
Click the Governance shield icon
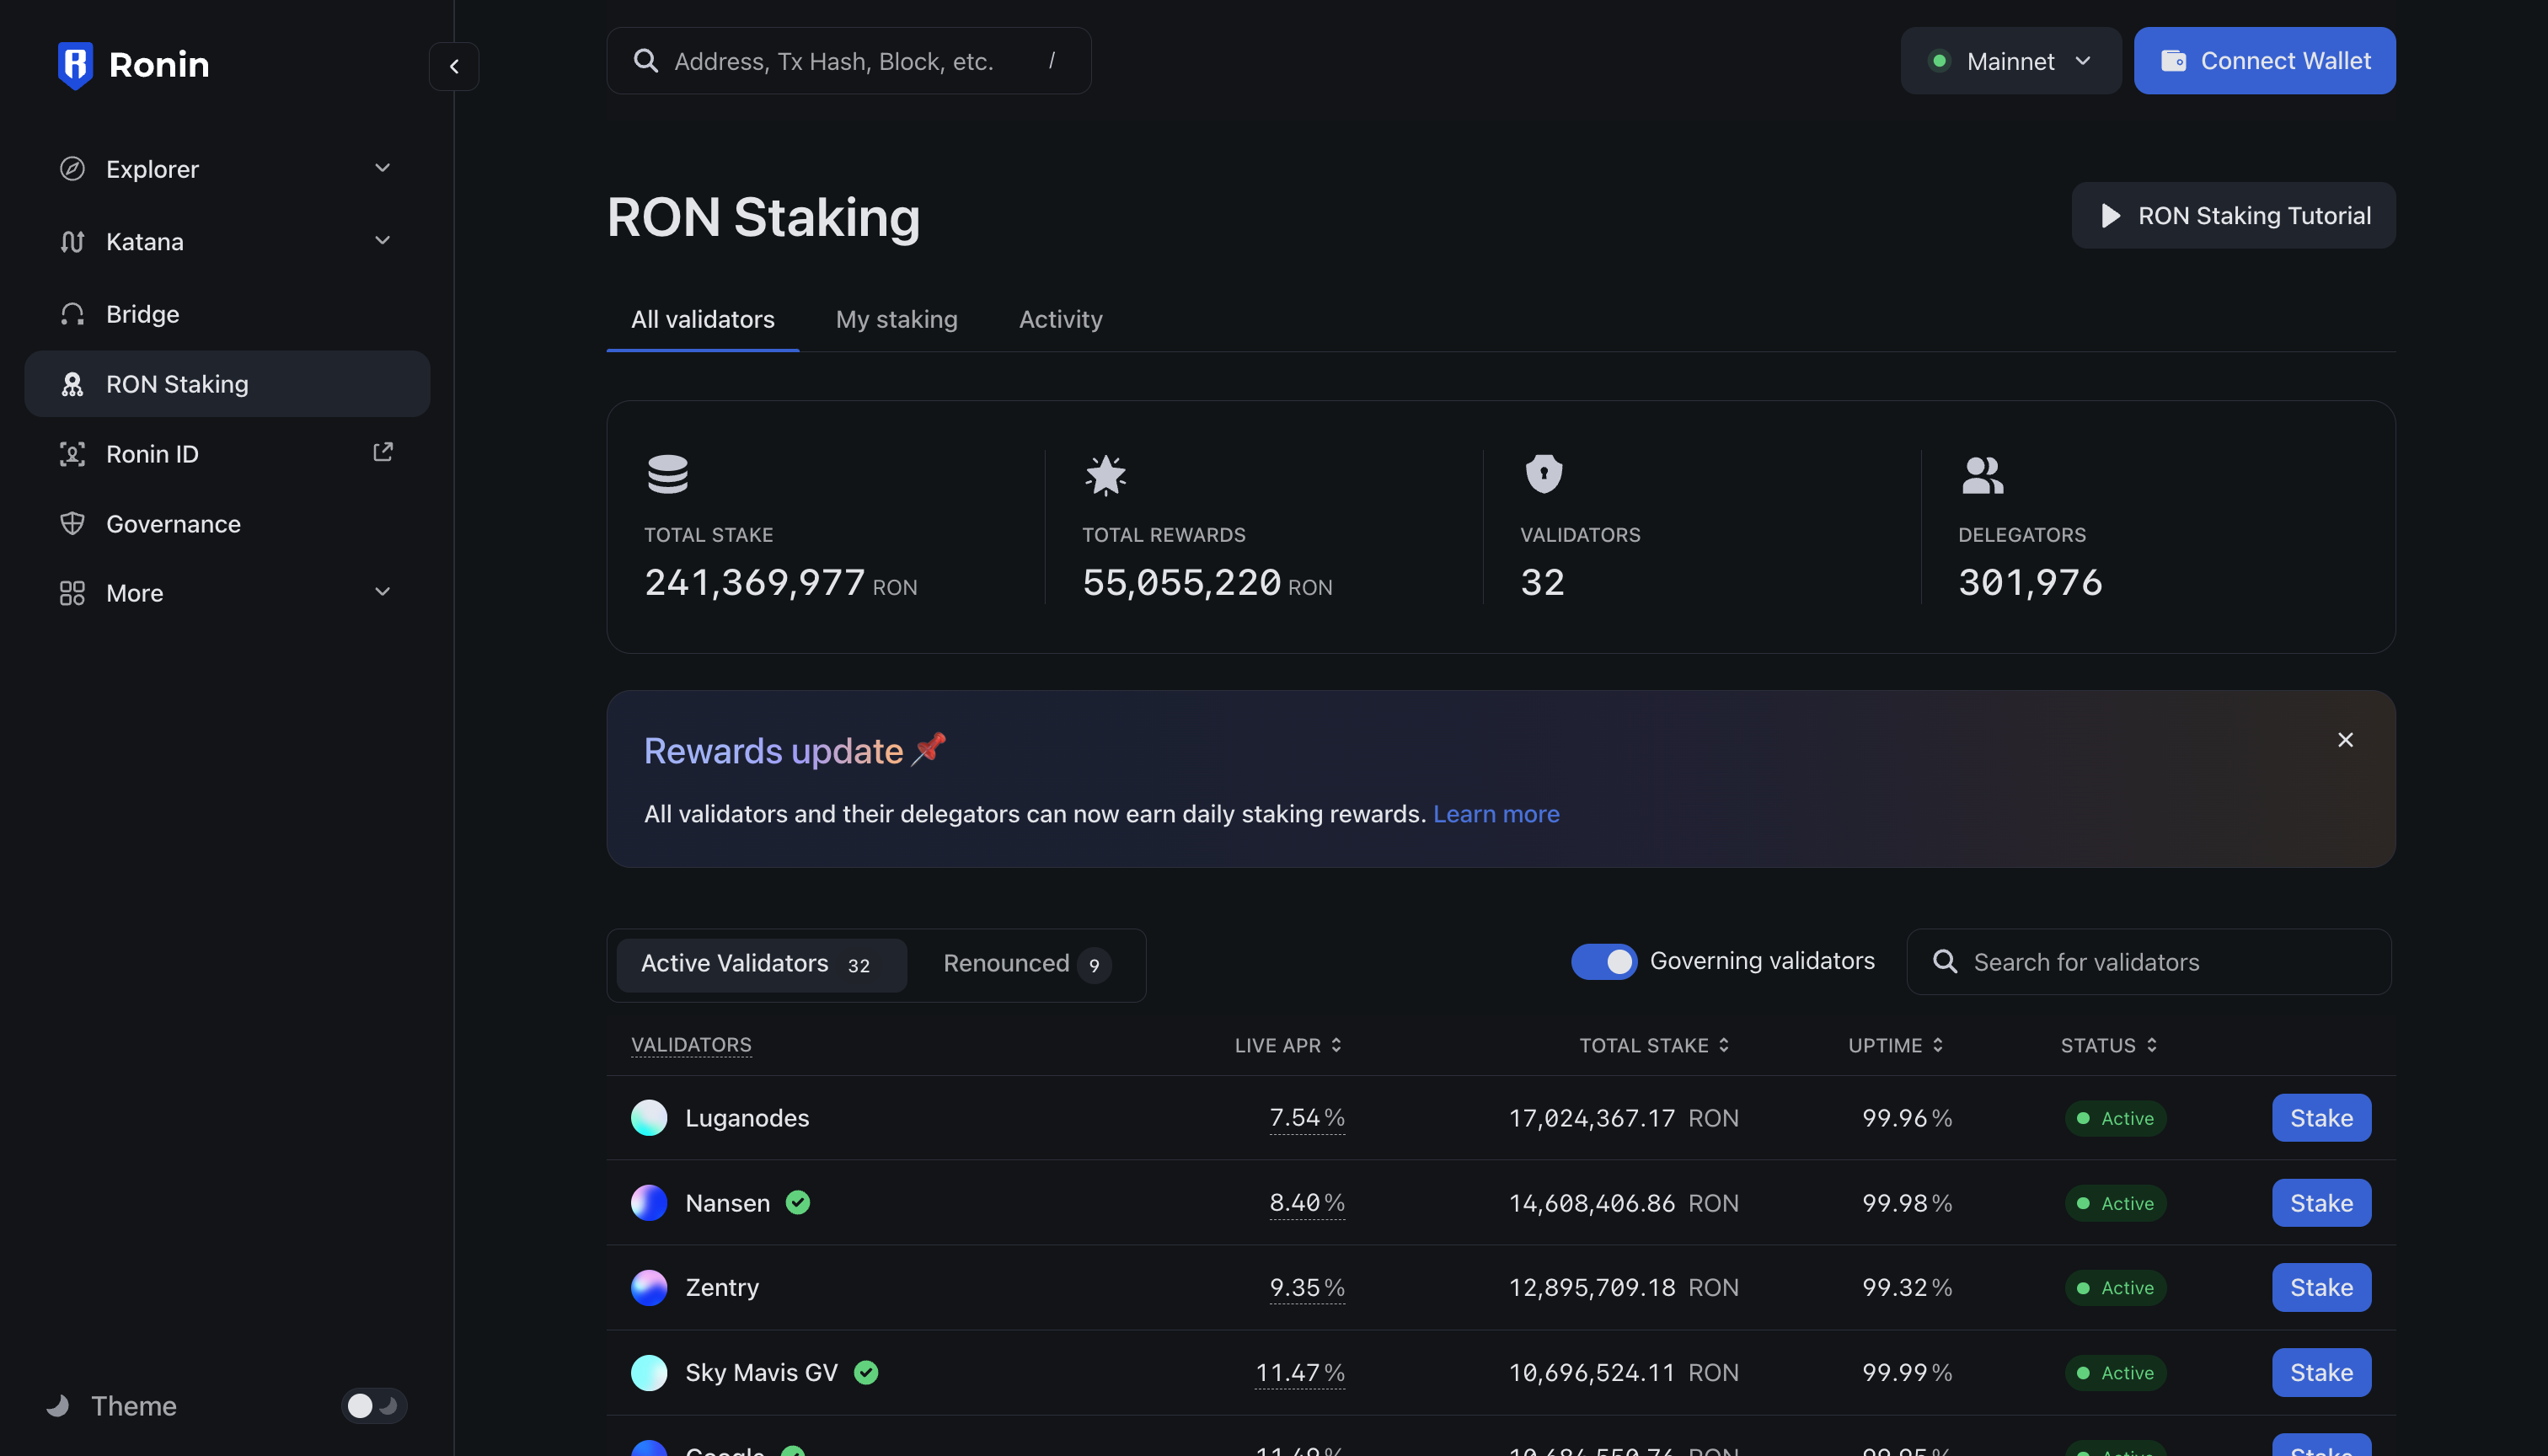point(72,523)
